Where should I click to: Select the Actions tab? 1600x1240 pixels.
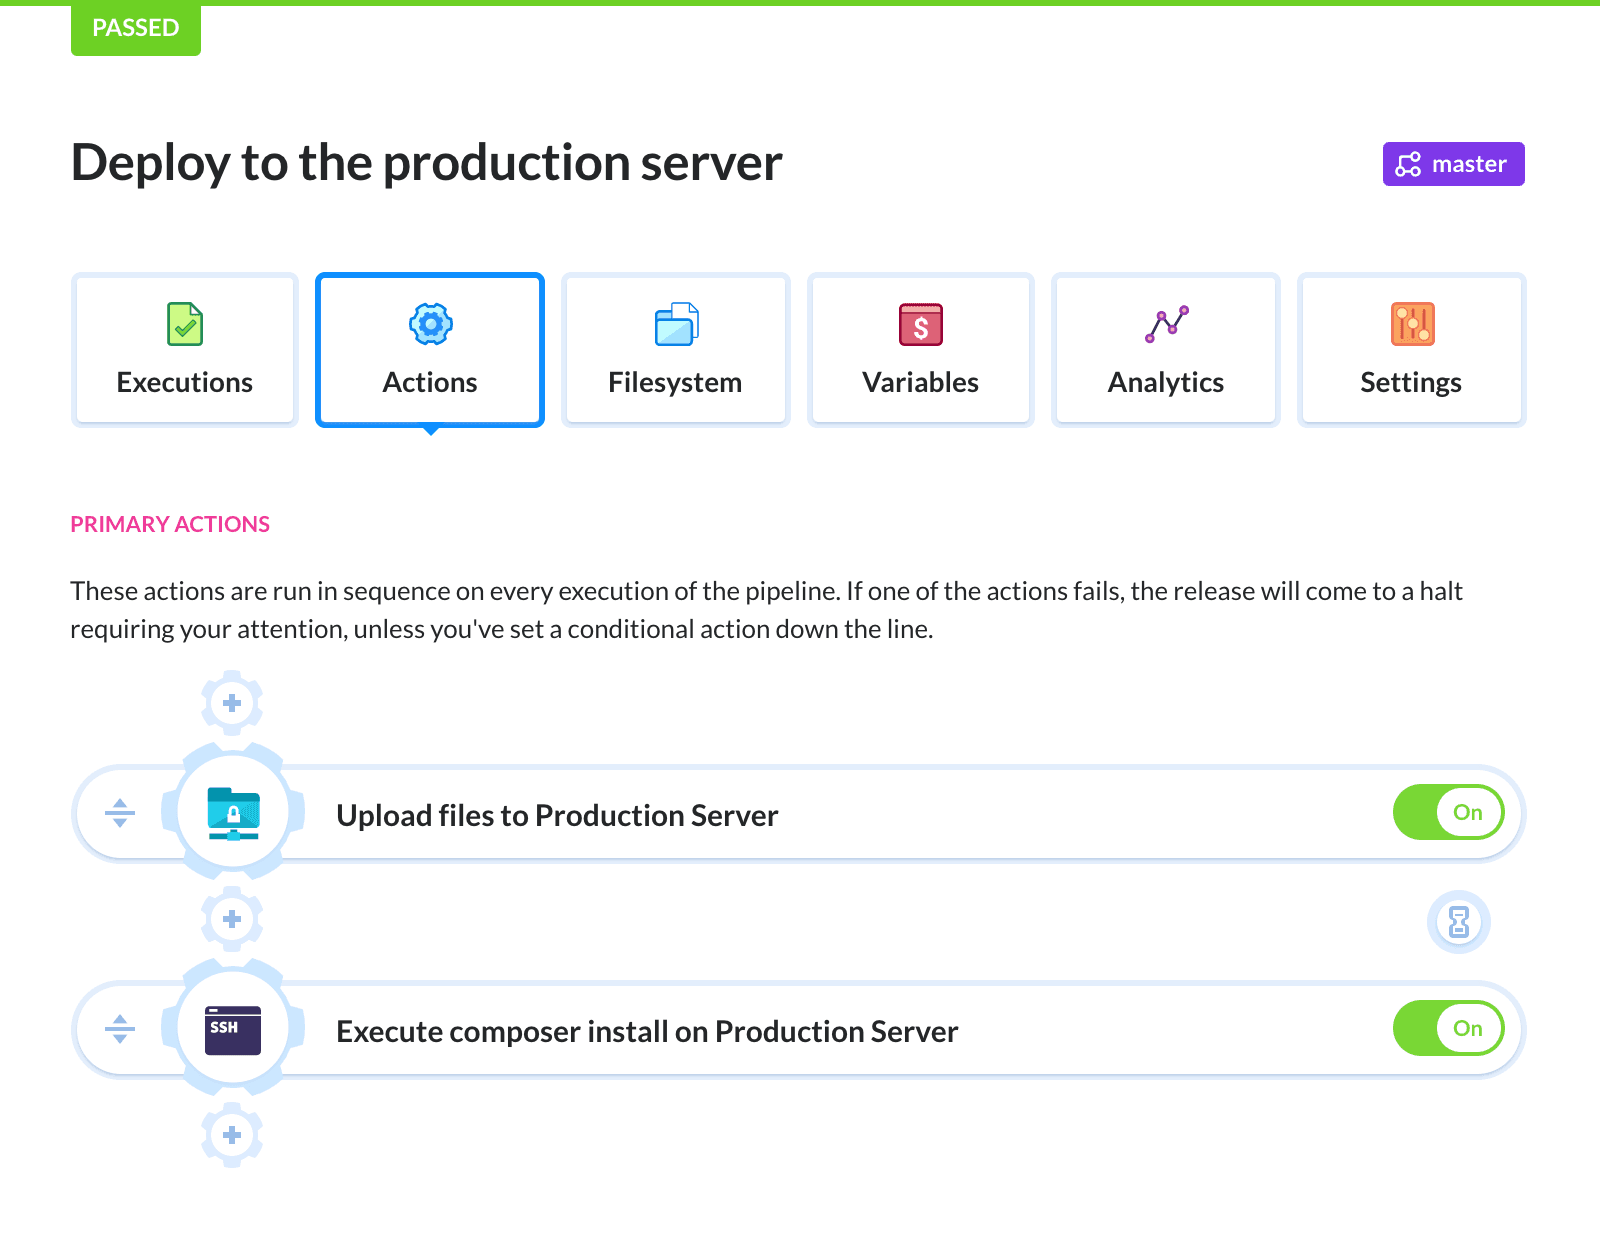430,350
